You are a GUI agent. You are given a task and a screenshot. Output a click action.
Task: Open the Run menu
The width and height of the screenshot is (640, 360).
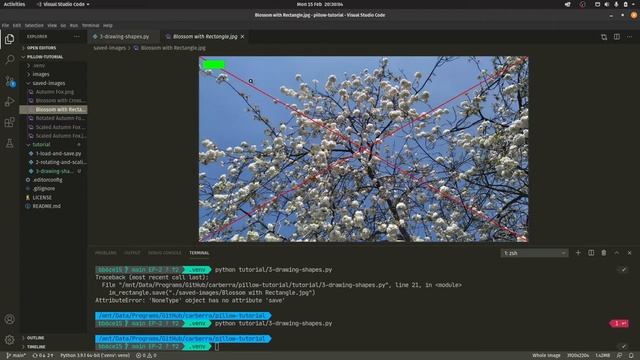click(x=73, y=25)
